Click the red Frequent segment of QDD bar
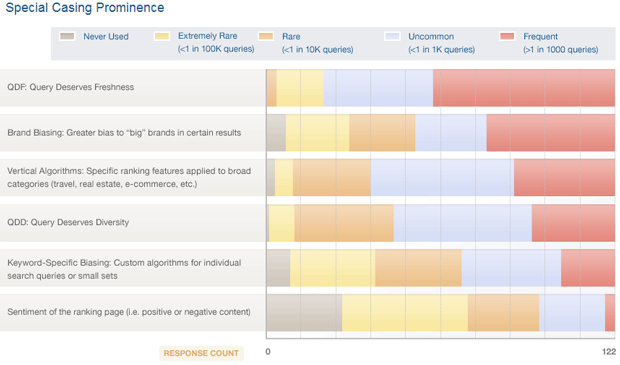Screen dimensions: 620x365 tap(573, 223)
